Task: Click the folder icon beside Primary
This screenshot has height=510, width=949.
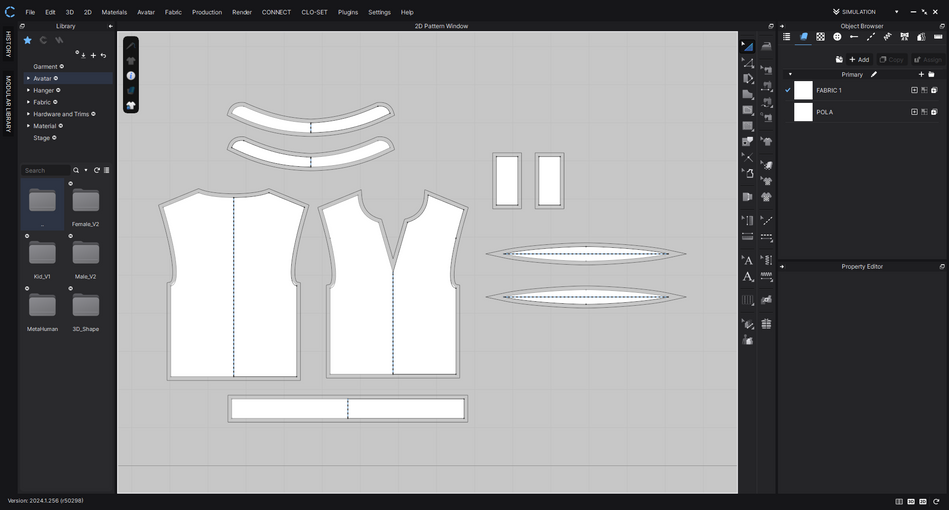Action: [x=931, y=74]
